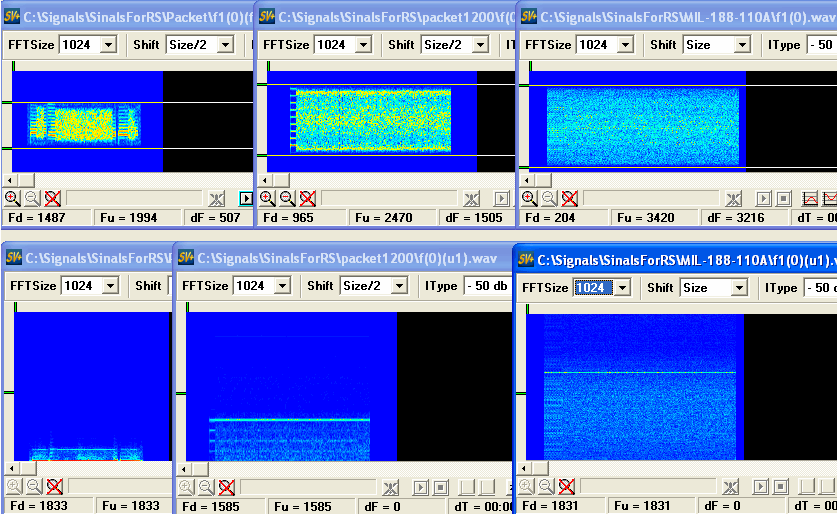
Task: Click stop button in packet1200 f(0)(u1).wav window
Action: [441, 487]
